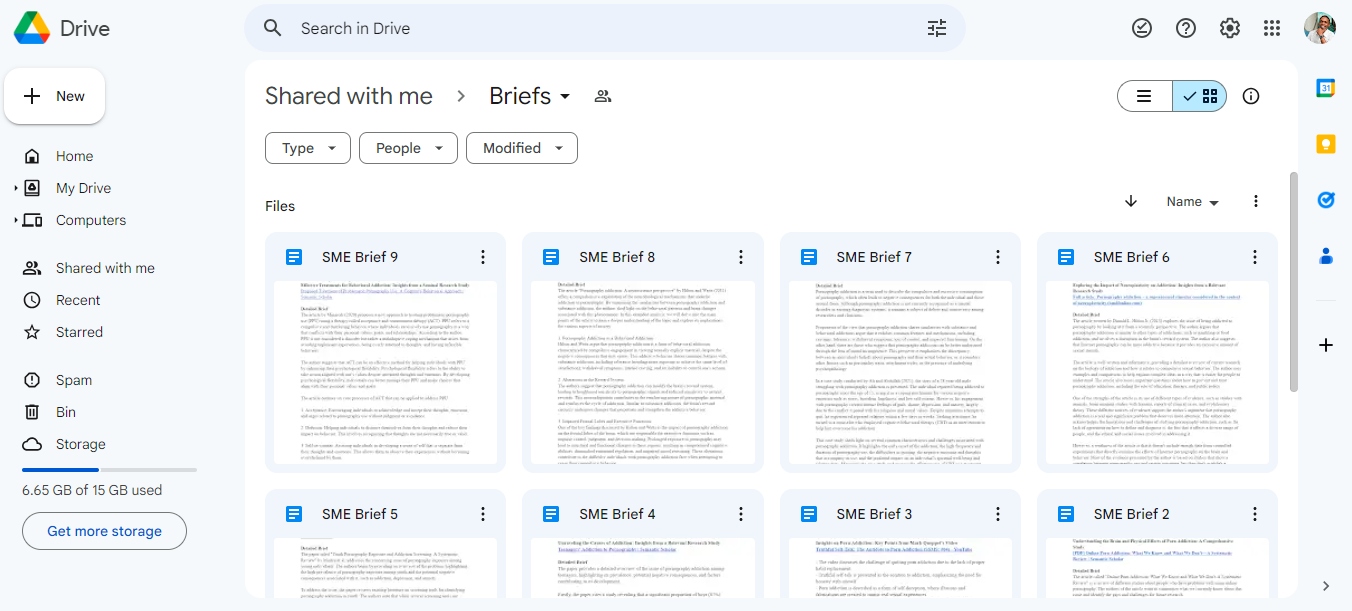Open the Contacts side panel

(1326, 256)
